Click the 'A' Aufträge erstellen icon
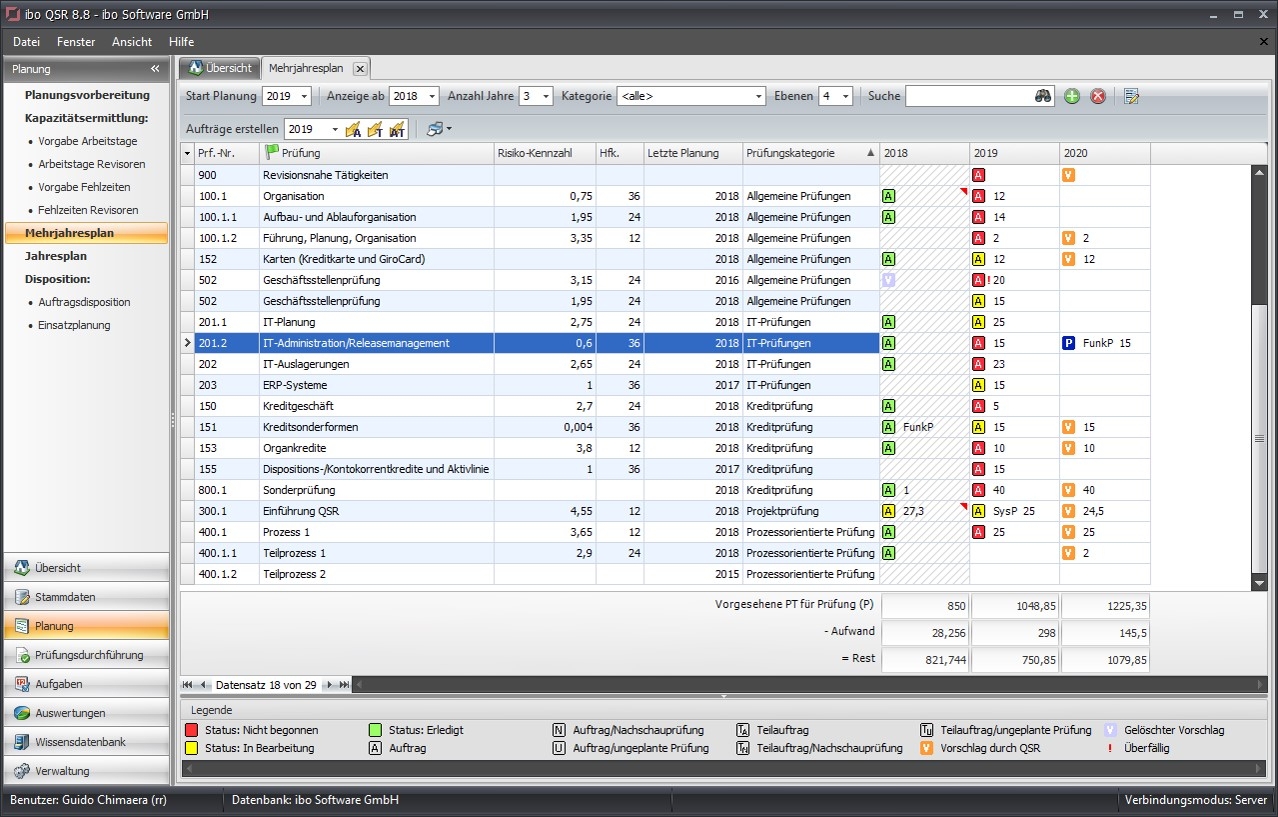This screenshot has width=1278, height=817. tap(352, 129)
